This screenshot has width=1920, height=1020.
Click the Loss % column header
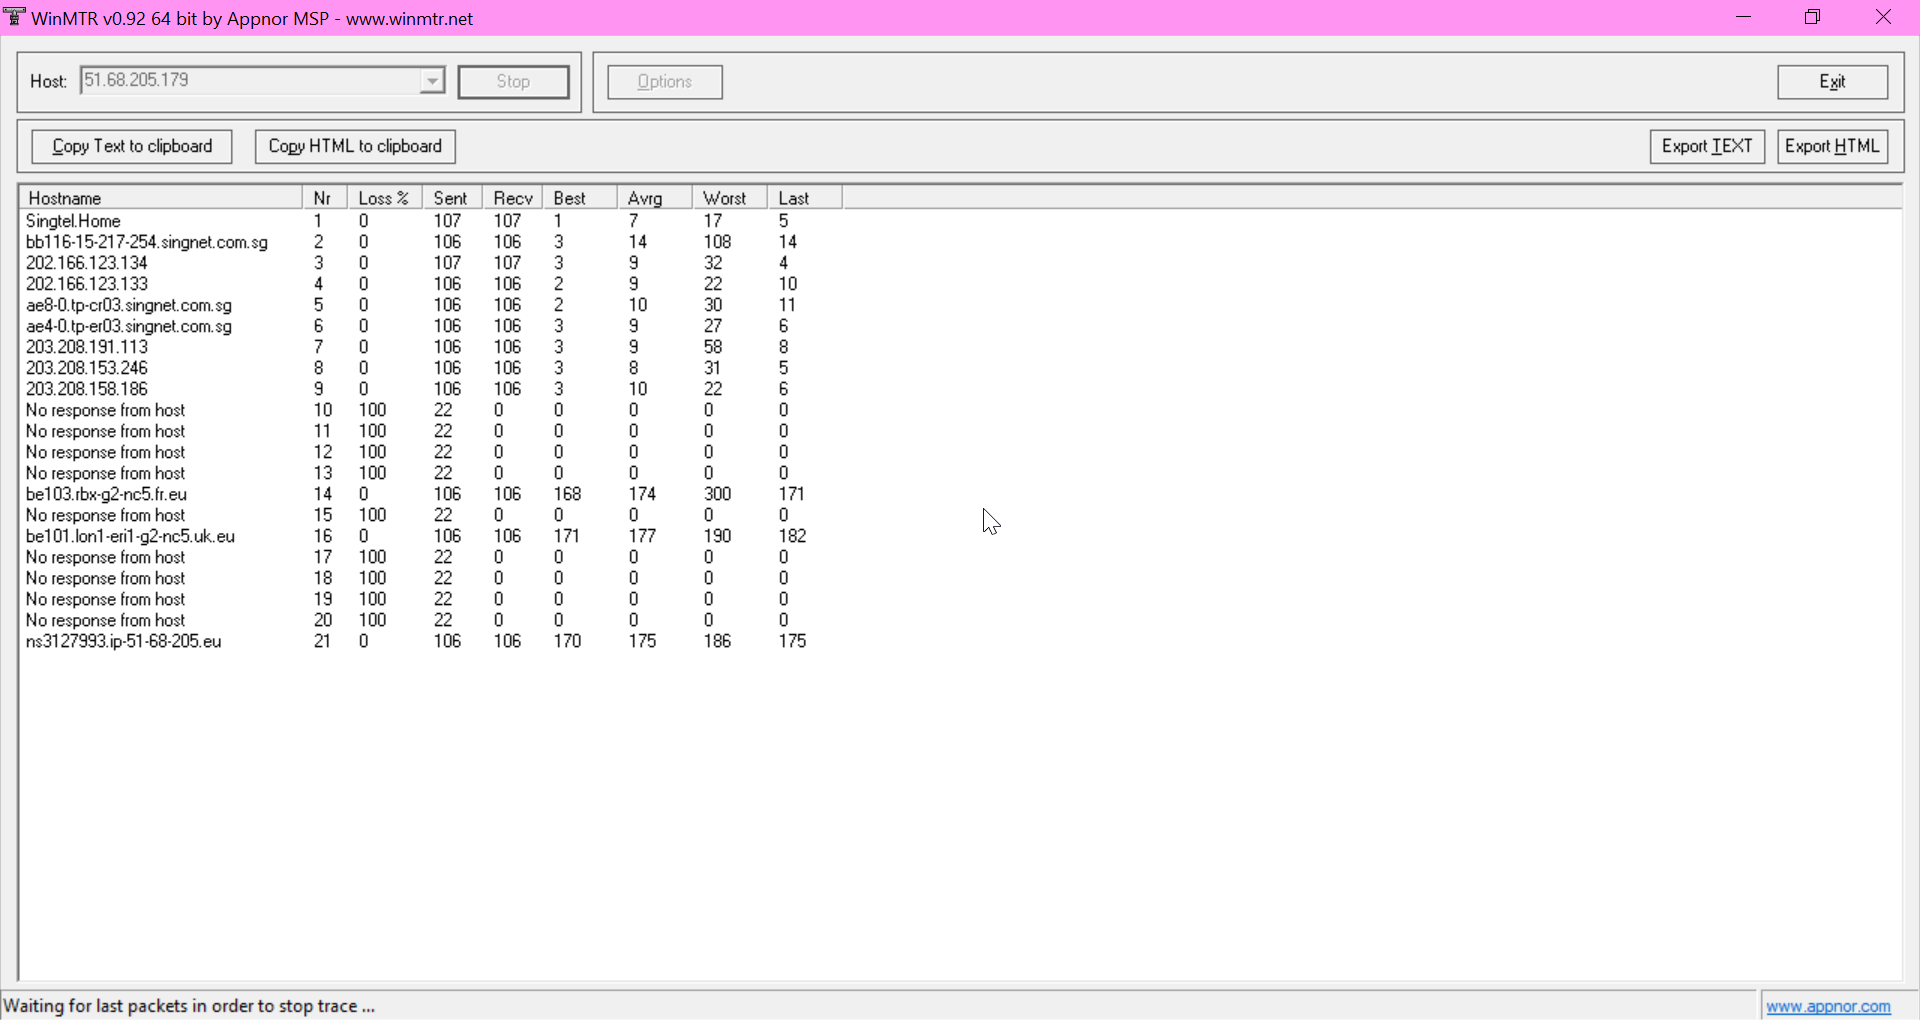(x=384, y=198)
